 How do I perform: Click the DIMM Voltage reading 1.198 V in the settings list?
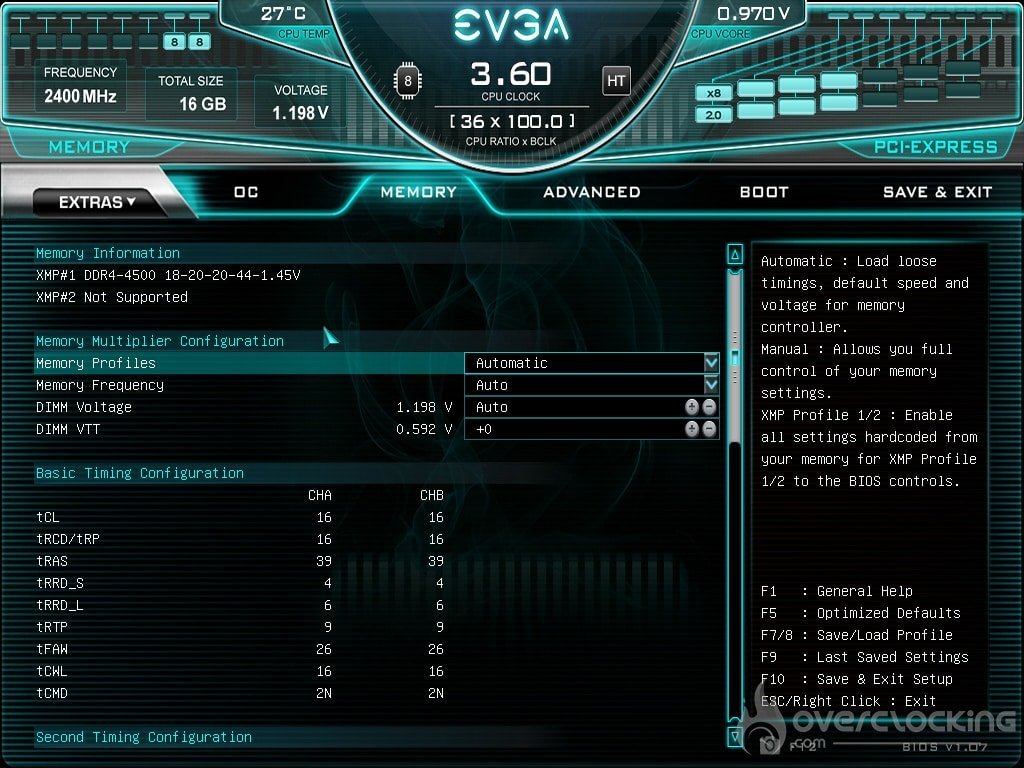pyautogui.click(x=424, y=408)
